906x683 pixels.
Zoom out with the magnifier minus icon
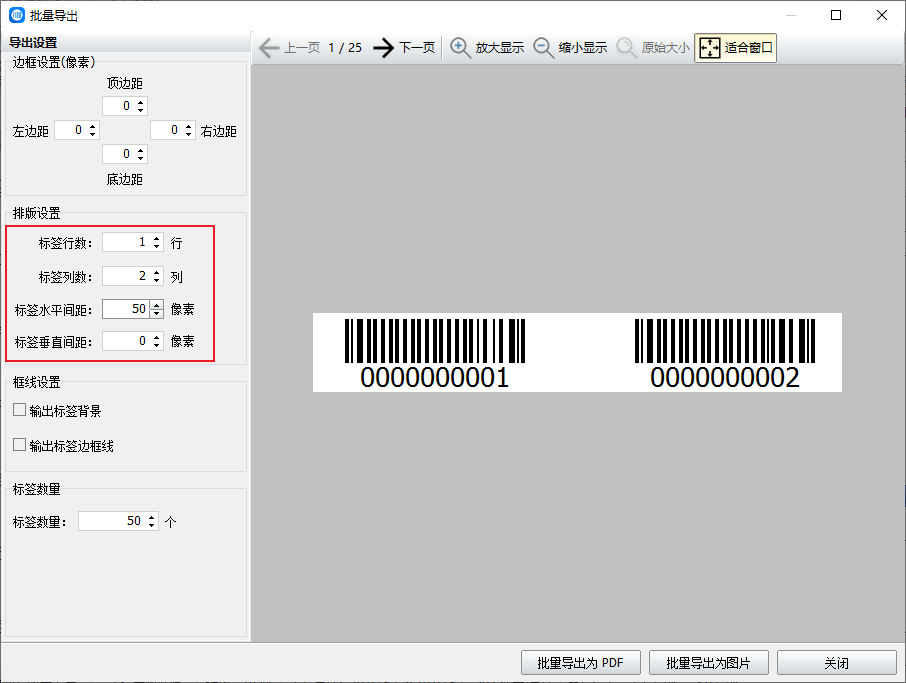pos(544,48)
